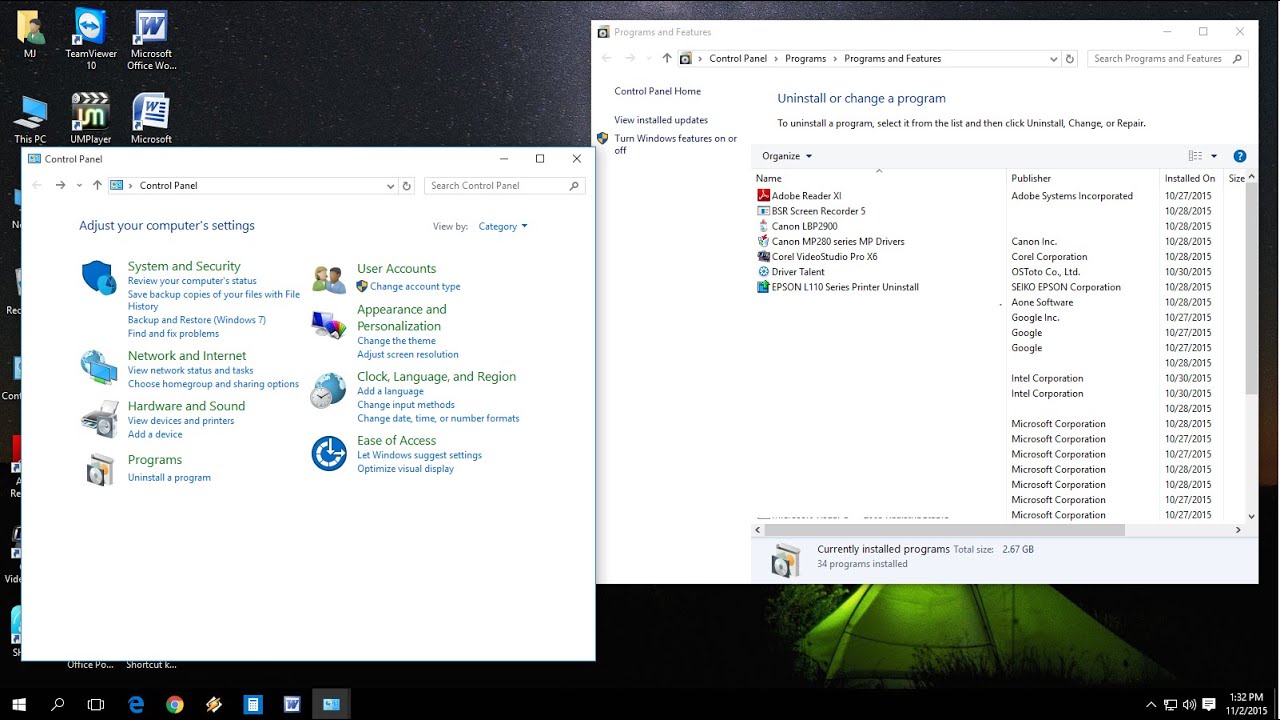Click refresh button in Control Panel address bar
This screenshot has width=1280, height=720.
click(406, 185)
